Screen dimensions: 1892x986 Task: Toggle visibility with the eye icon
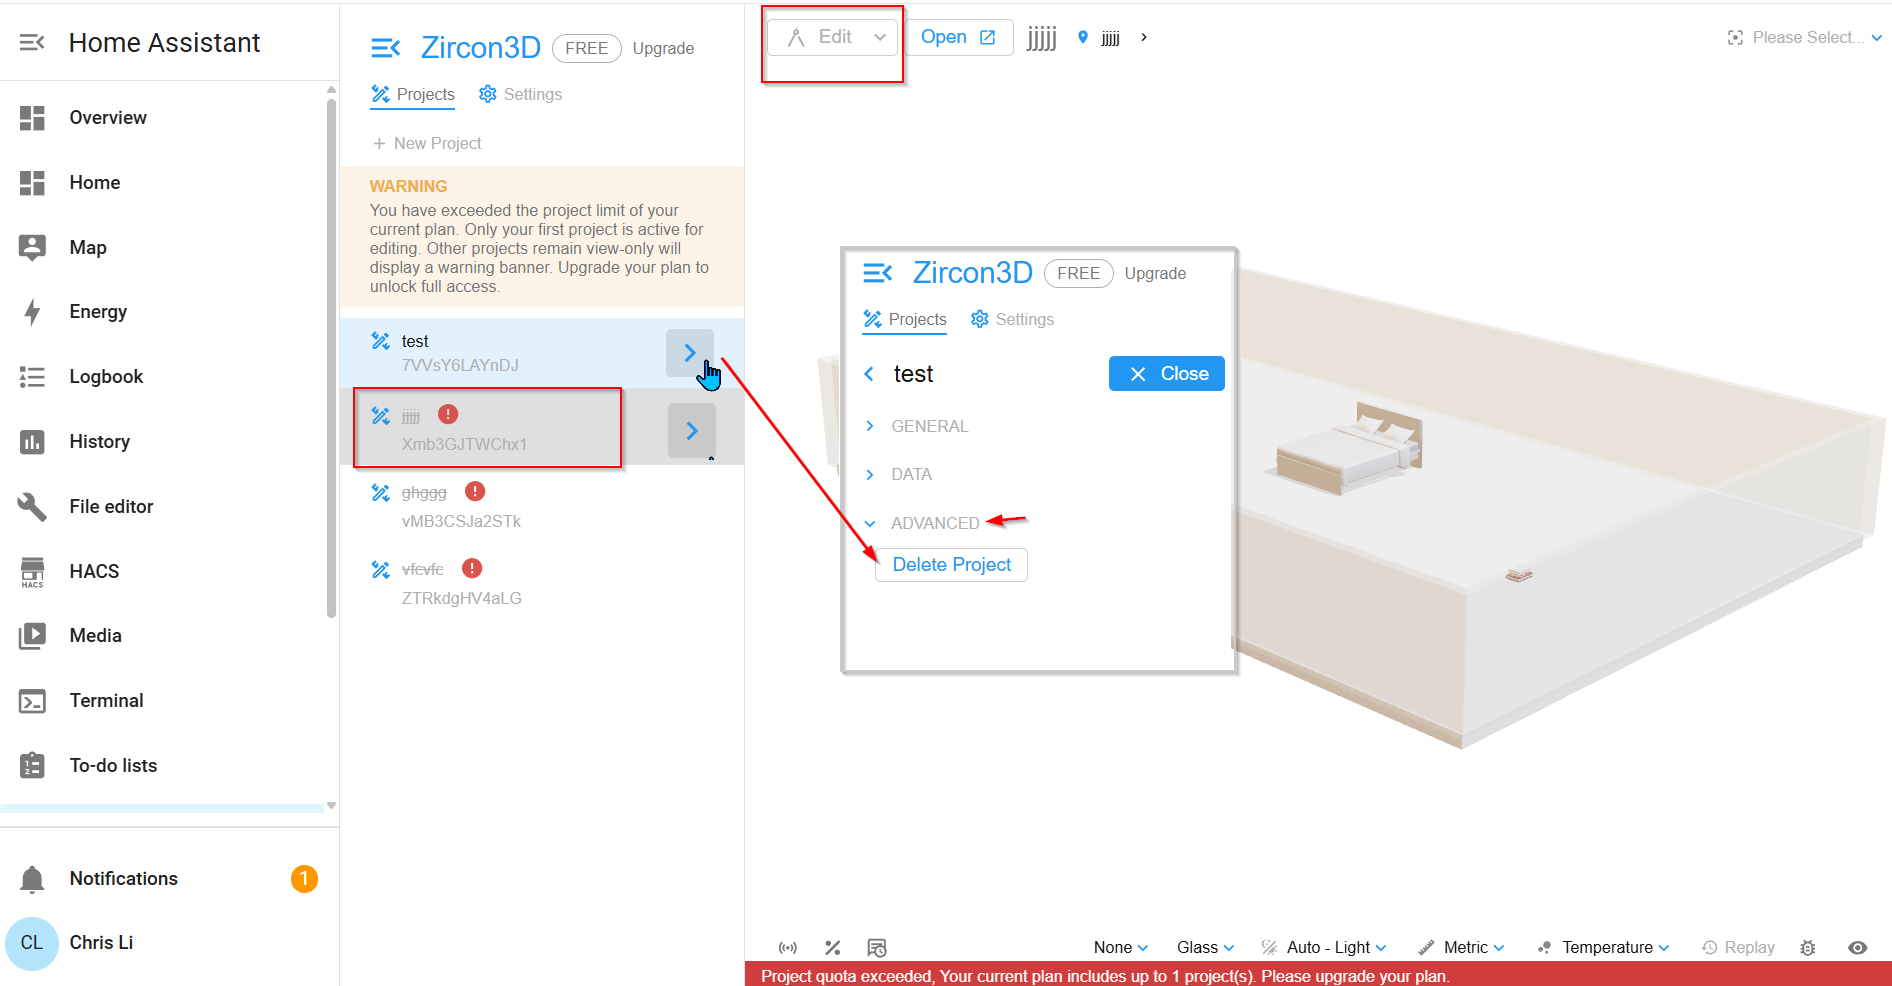click(1857, 947)
